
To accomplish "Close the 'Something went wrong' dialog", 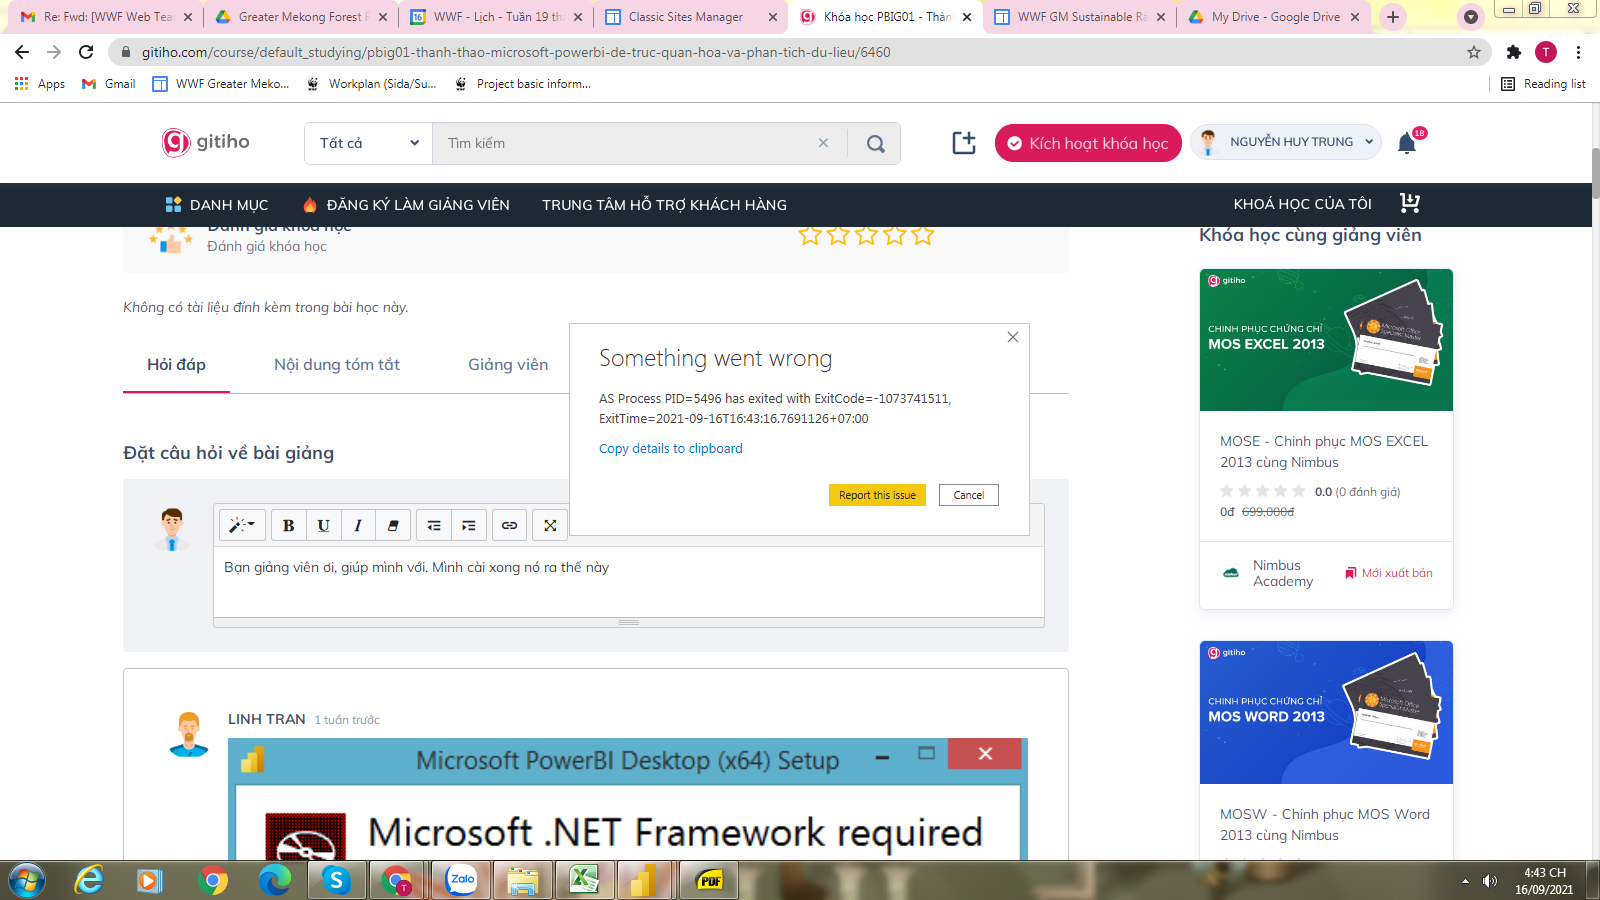I will (1013, 337).
